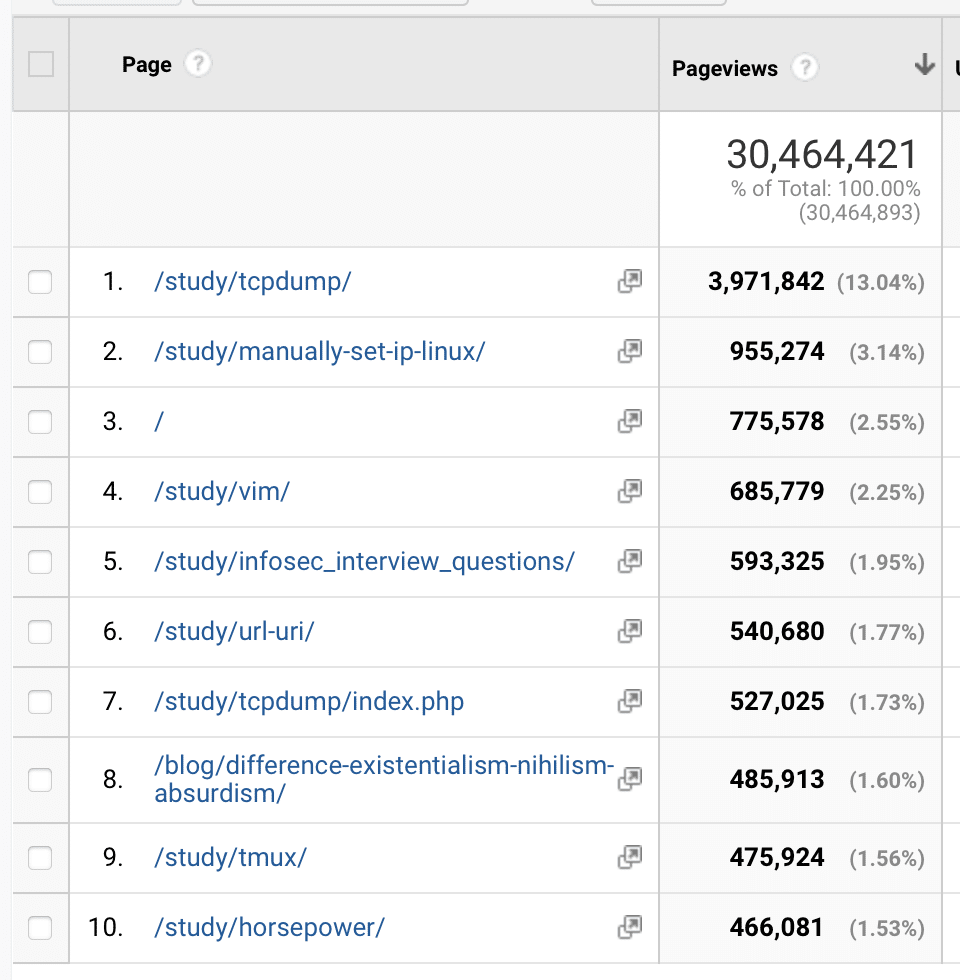960x980 pixels.
Task: Tick the checkbox for row 10 horsepower
Action: click(x=40, y=928)
